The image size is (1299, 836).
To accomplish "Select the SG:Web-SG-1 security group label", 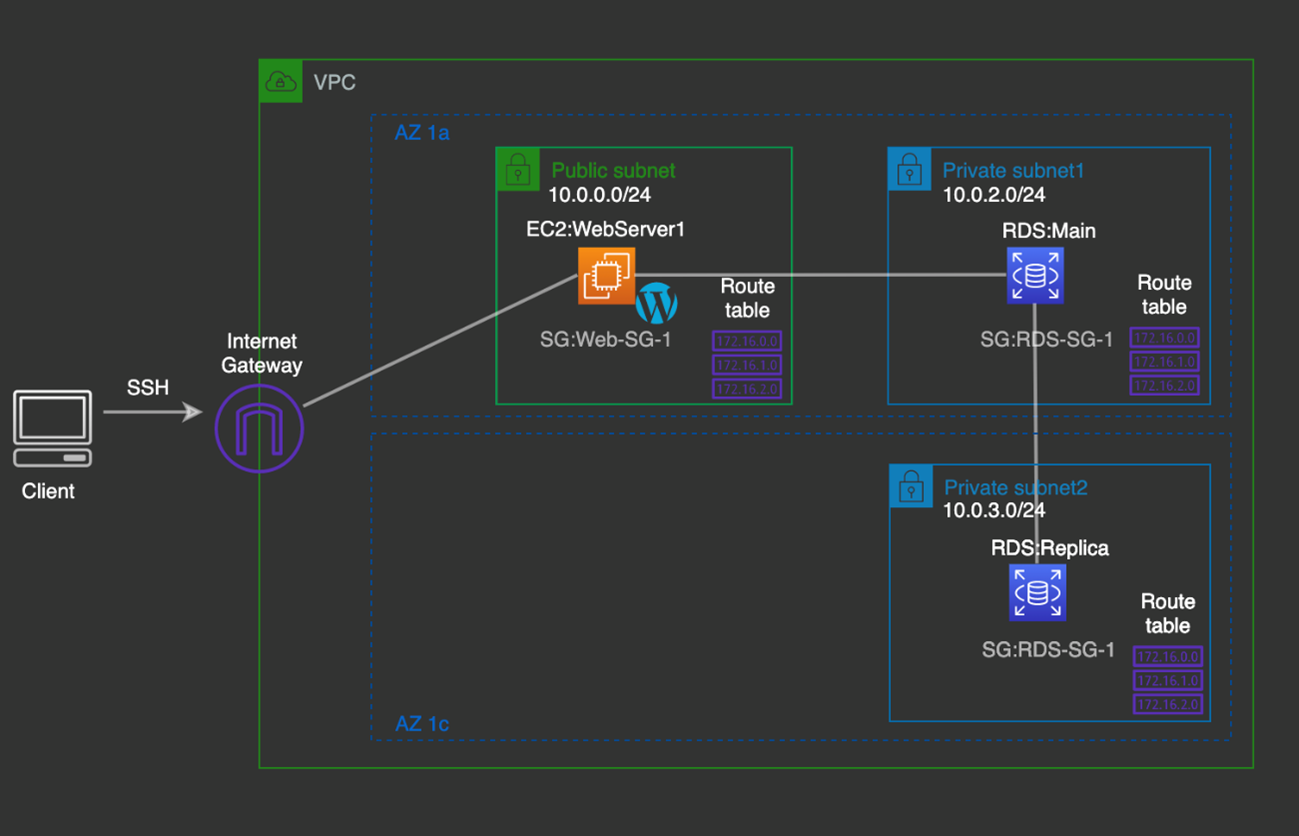I will coord(605,340).
